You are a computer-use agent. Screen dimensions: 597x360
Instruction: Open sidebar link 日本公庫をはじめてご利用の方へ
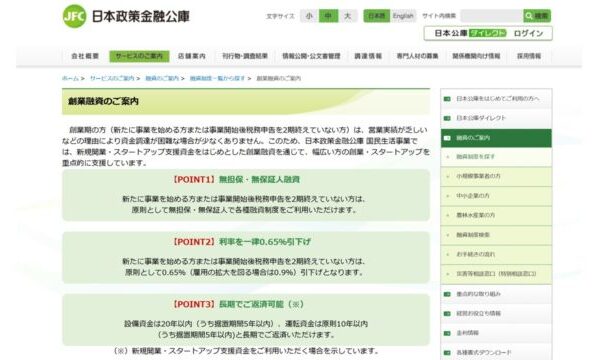(496, 99)
